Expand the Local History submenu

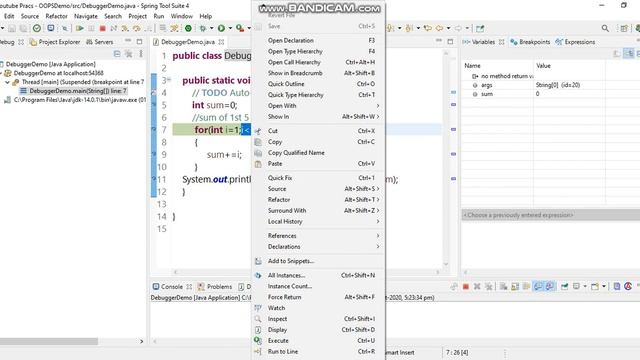click(318, 221)
